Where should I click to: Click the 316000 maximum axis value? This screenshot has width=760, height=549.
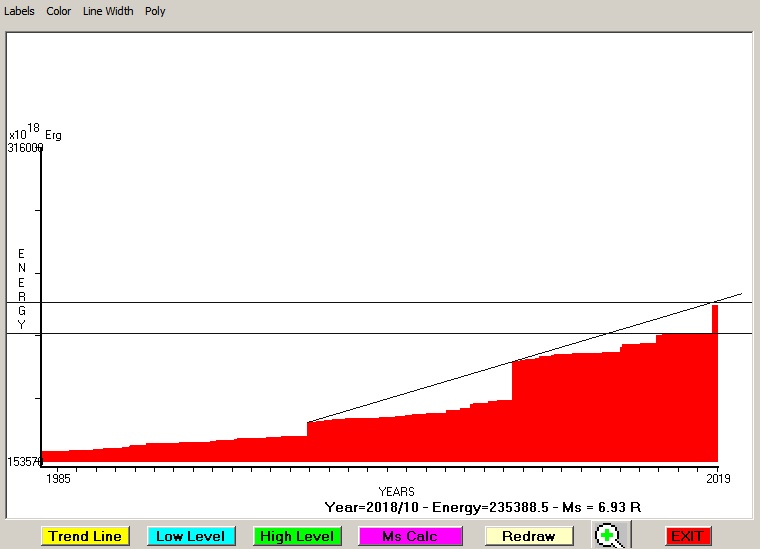tap(25, 148)
